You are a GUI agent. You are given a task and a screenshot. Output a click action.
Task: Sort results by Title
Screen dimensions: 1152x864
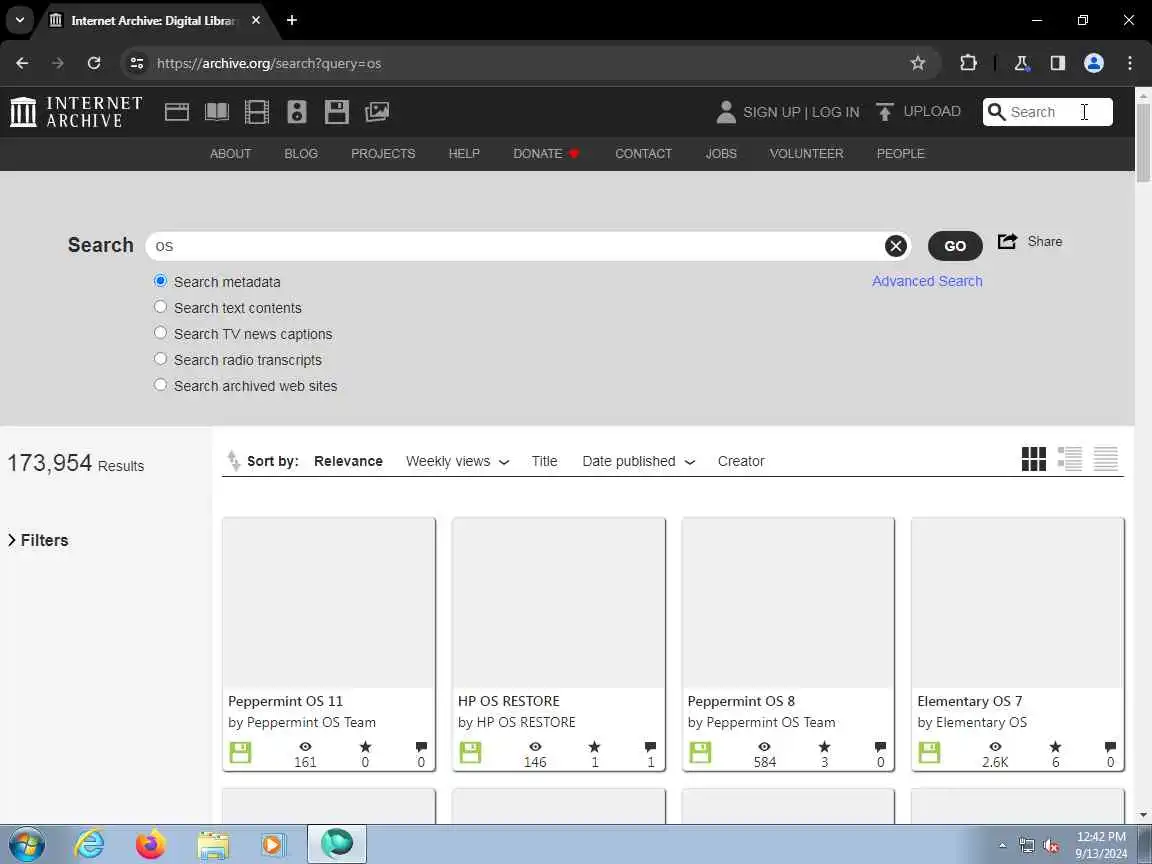[544, 461]
